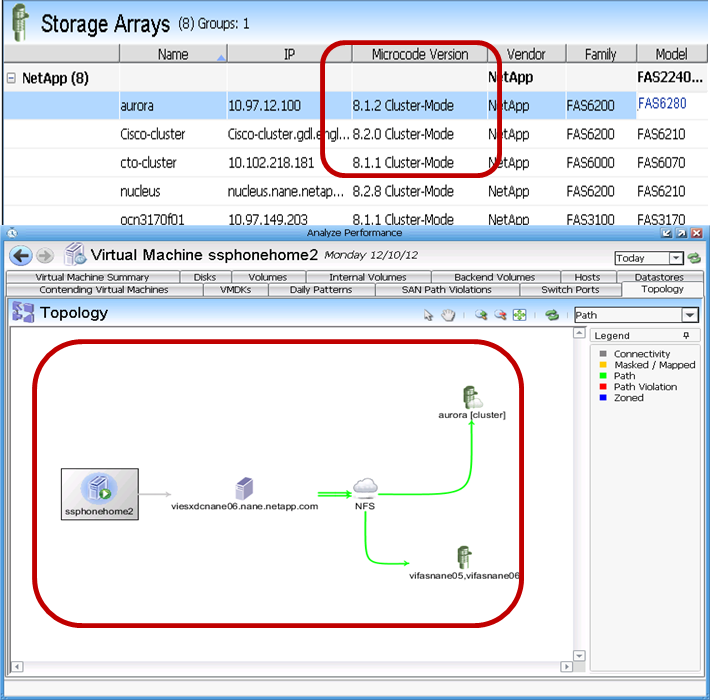This screenshot has width=710, height=700.
Task: Zoom in on the topology map
Action: point(481,315)
